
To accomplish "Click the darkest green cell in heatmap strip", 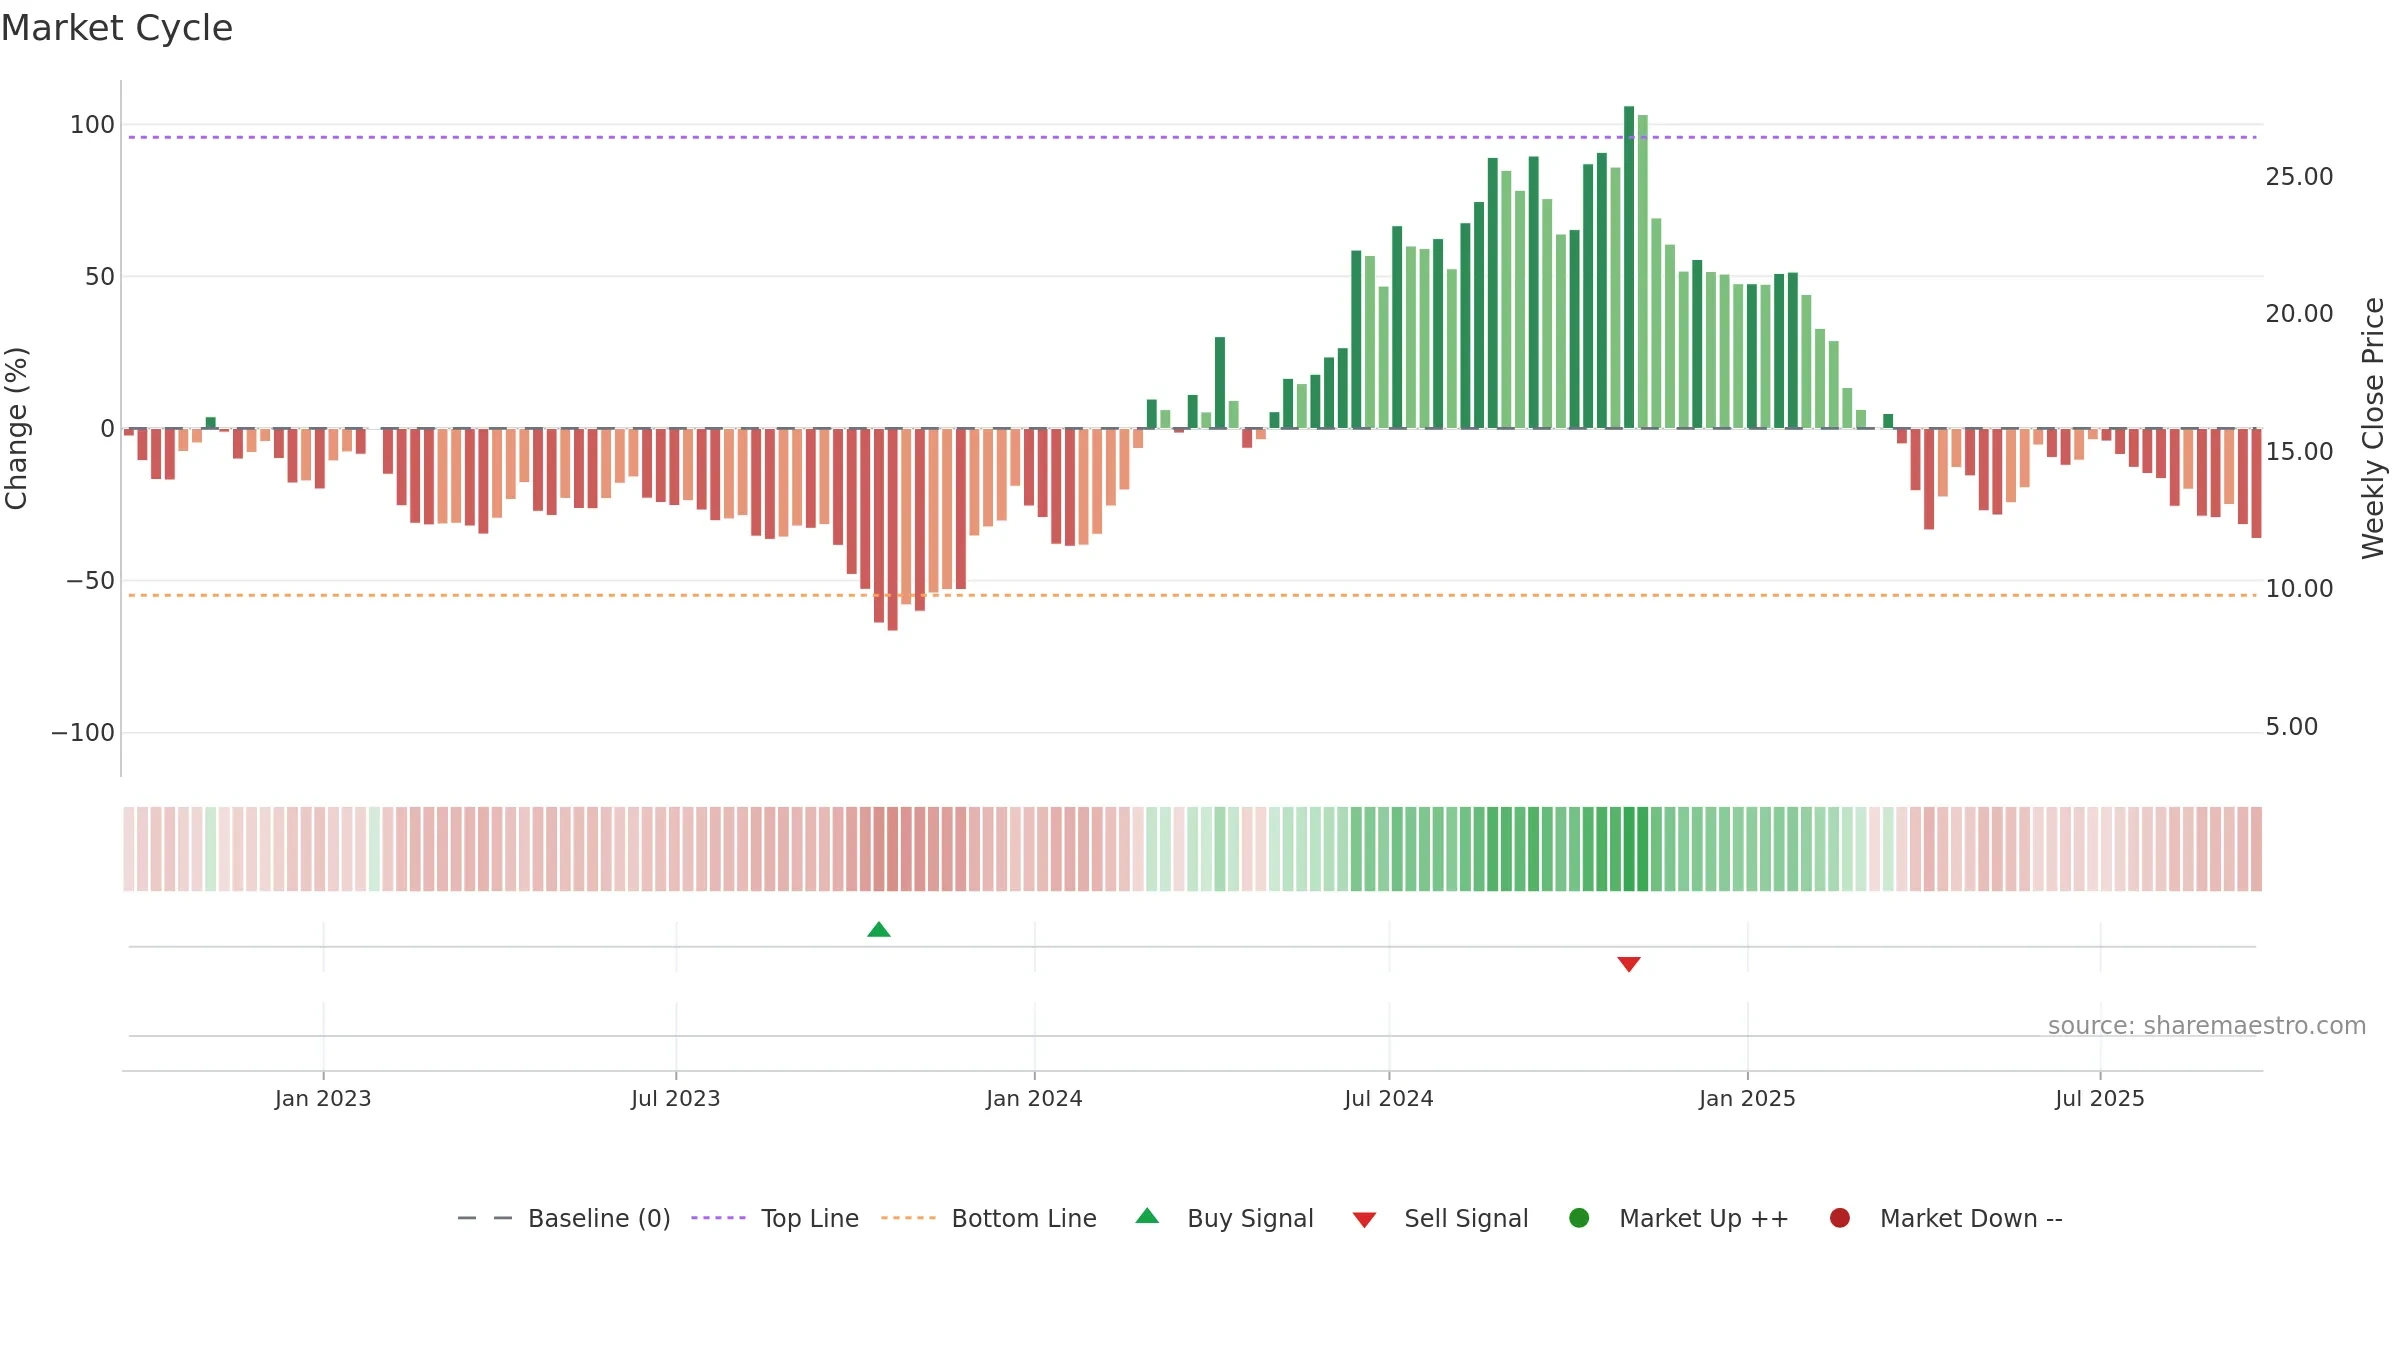I will (1629, 849).
